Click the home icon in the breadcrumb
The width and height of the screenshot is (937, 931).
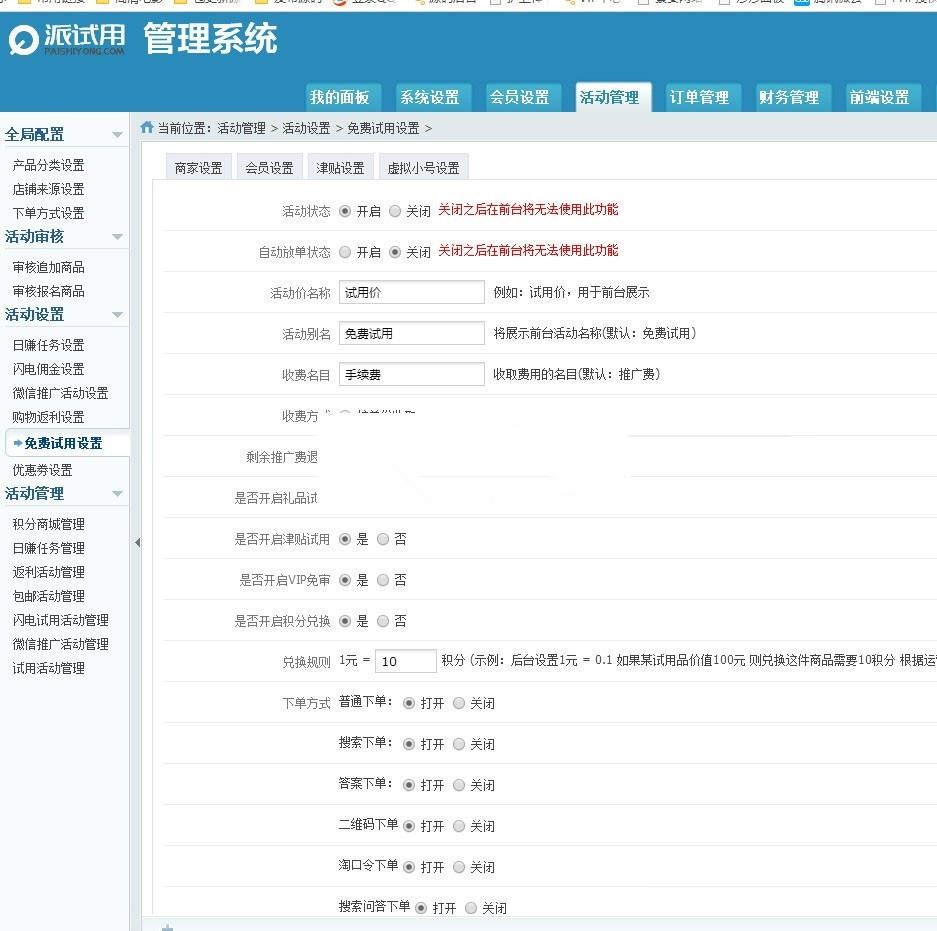pos(147,127)
